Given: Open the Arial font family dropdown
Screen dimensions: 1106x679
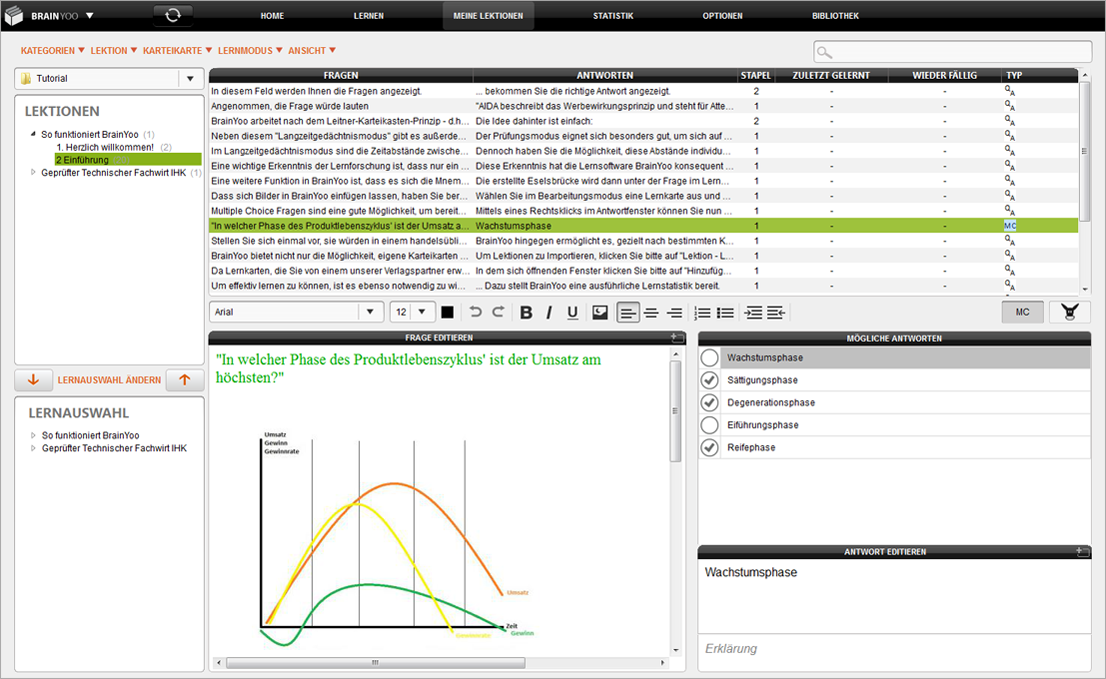Looking at the screenshot, I should click(x=370, y=312).
